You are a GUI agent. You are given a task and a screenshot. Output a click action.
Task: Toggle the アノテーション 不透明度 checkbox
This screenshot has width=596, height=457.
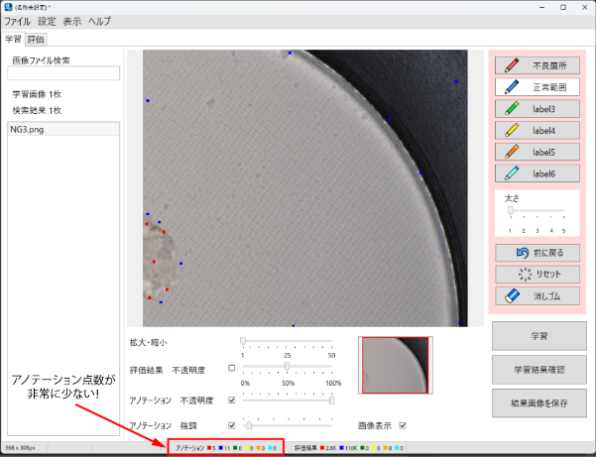click(x=231, y=400)
